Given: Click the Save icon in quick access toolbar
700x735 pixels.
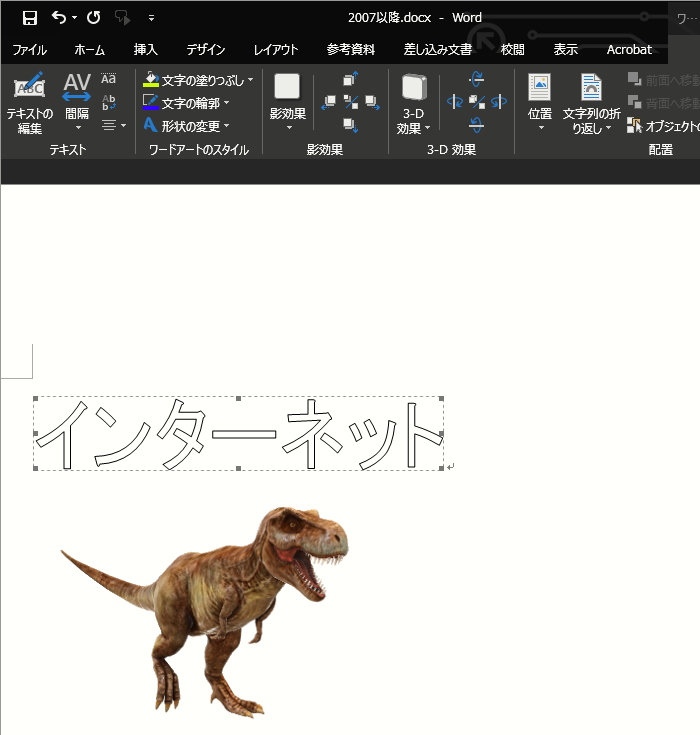Looking at the screenshot, I should point(30,18).
